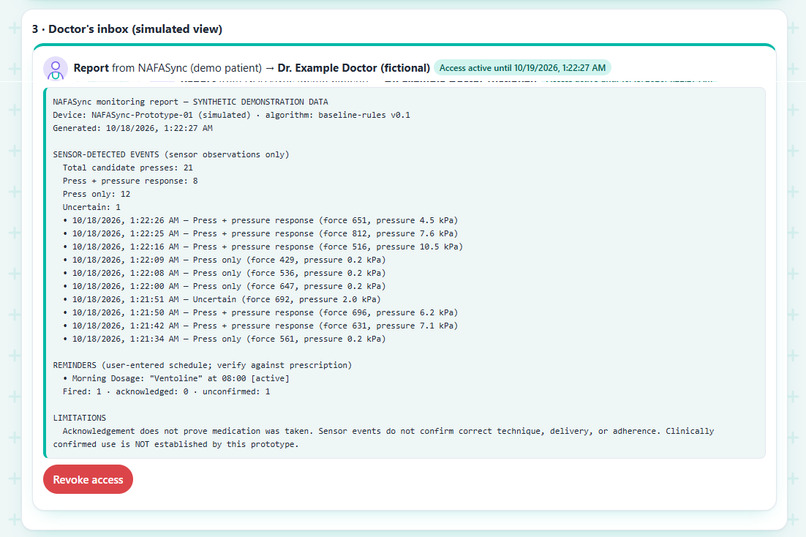Click the 'Acknowledgement does not prove medication' paragraph

point(383,438)
